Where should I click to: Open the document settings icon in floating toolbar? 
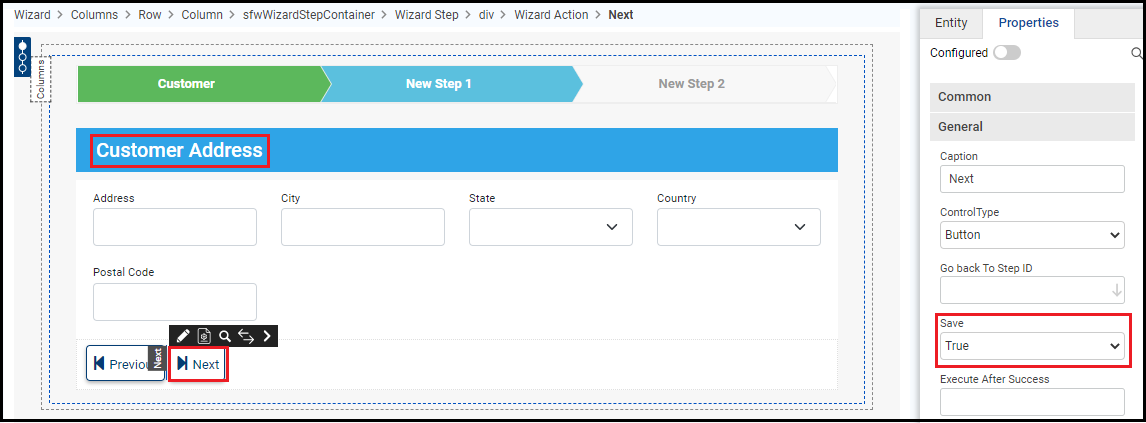click(x=204, y=336)
